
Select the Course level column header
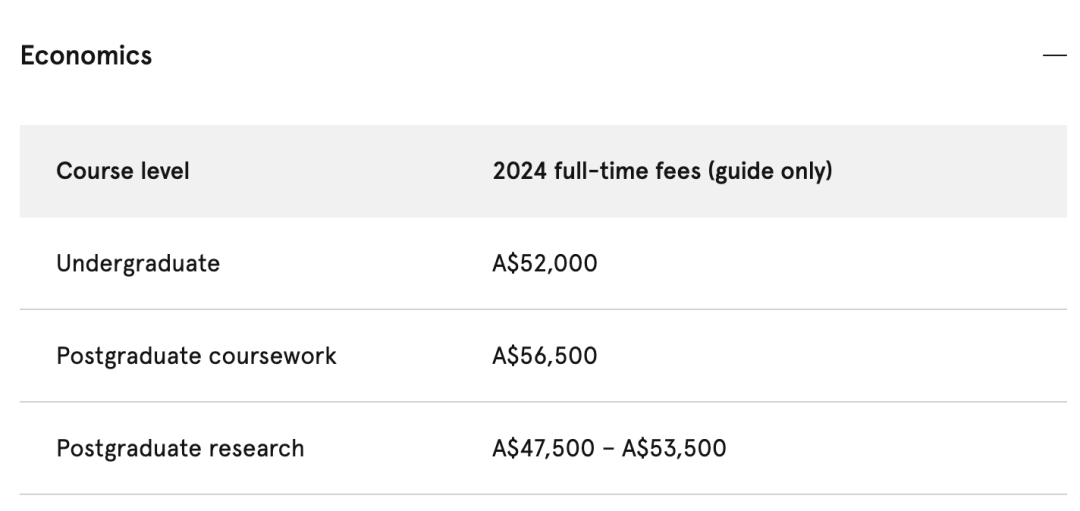(123, 171)
